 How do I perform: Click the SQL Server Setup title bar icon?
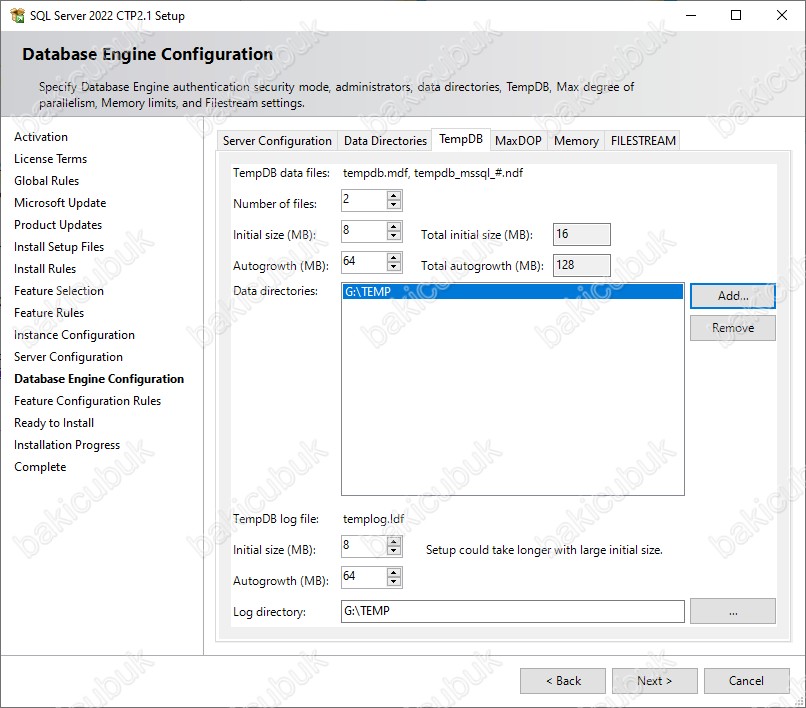tap(17, 16)
